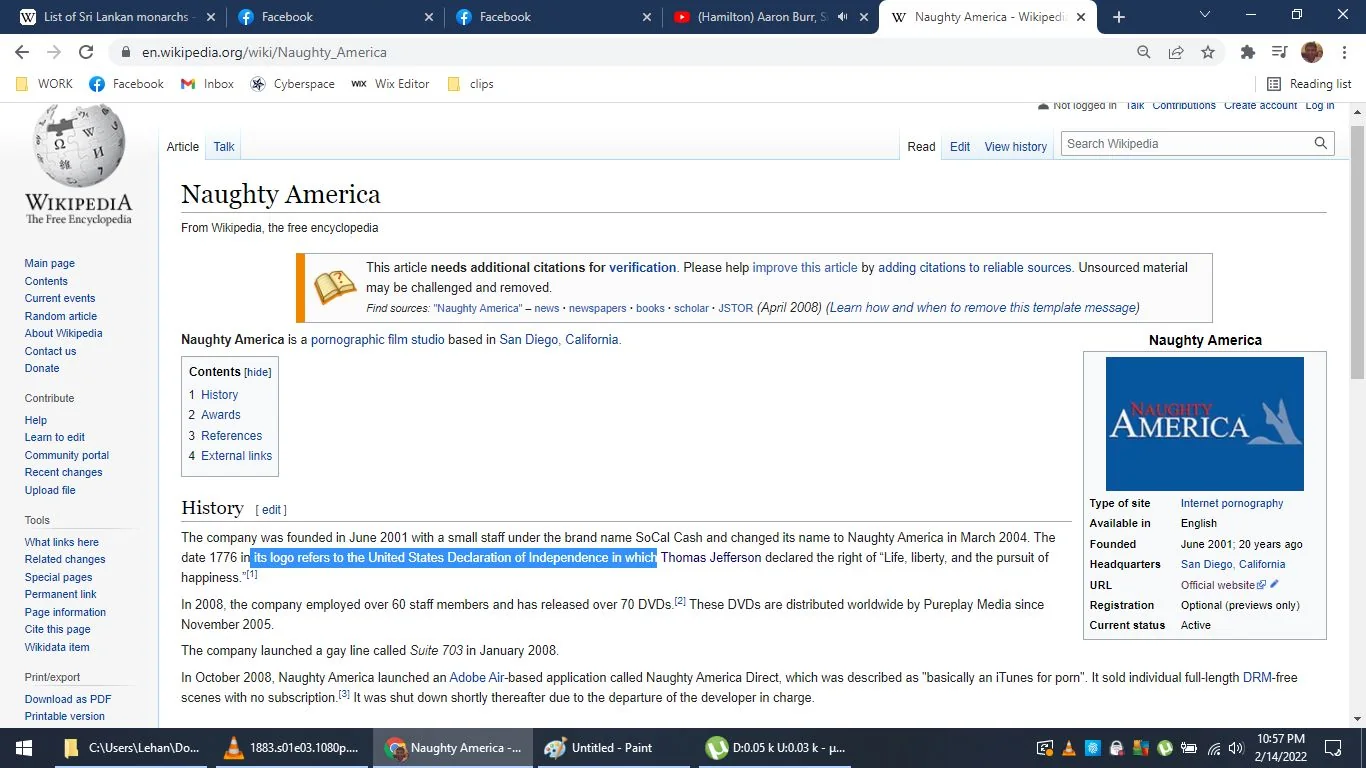The width and height of the screenshot is (1366, 768).
Task: Open the volume speaker tray icon
Action: (1236, 748)
